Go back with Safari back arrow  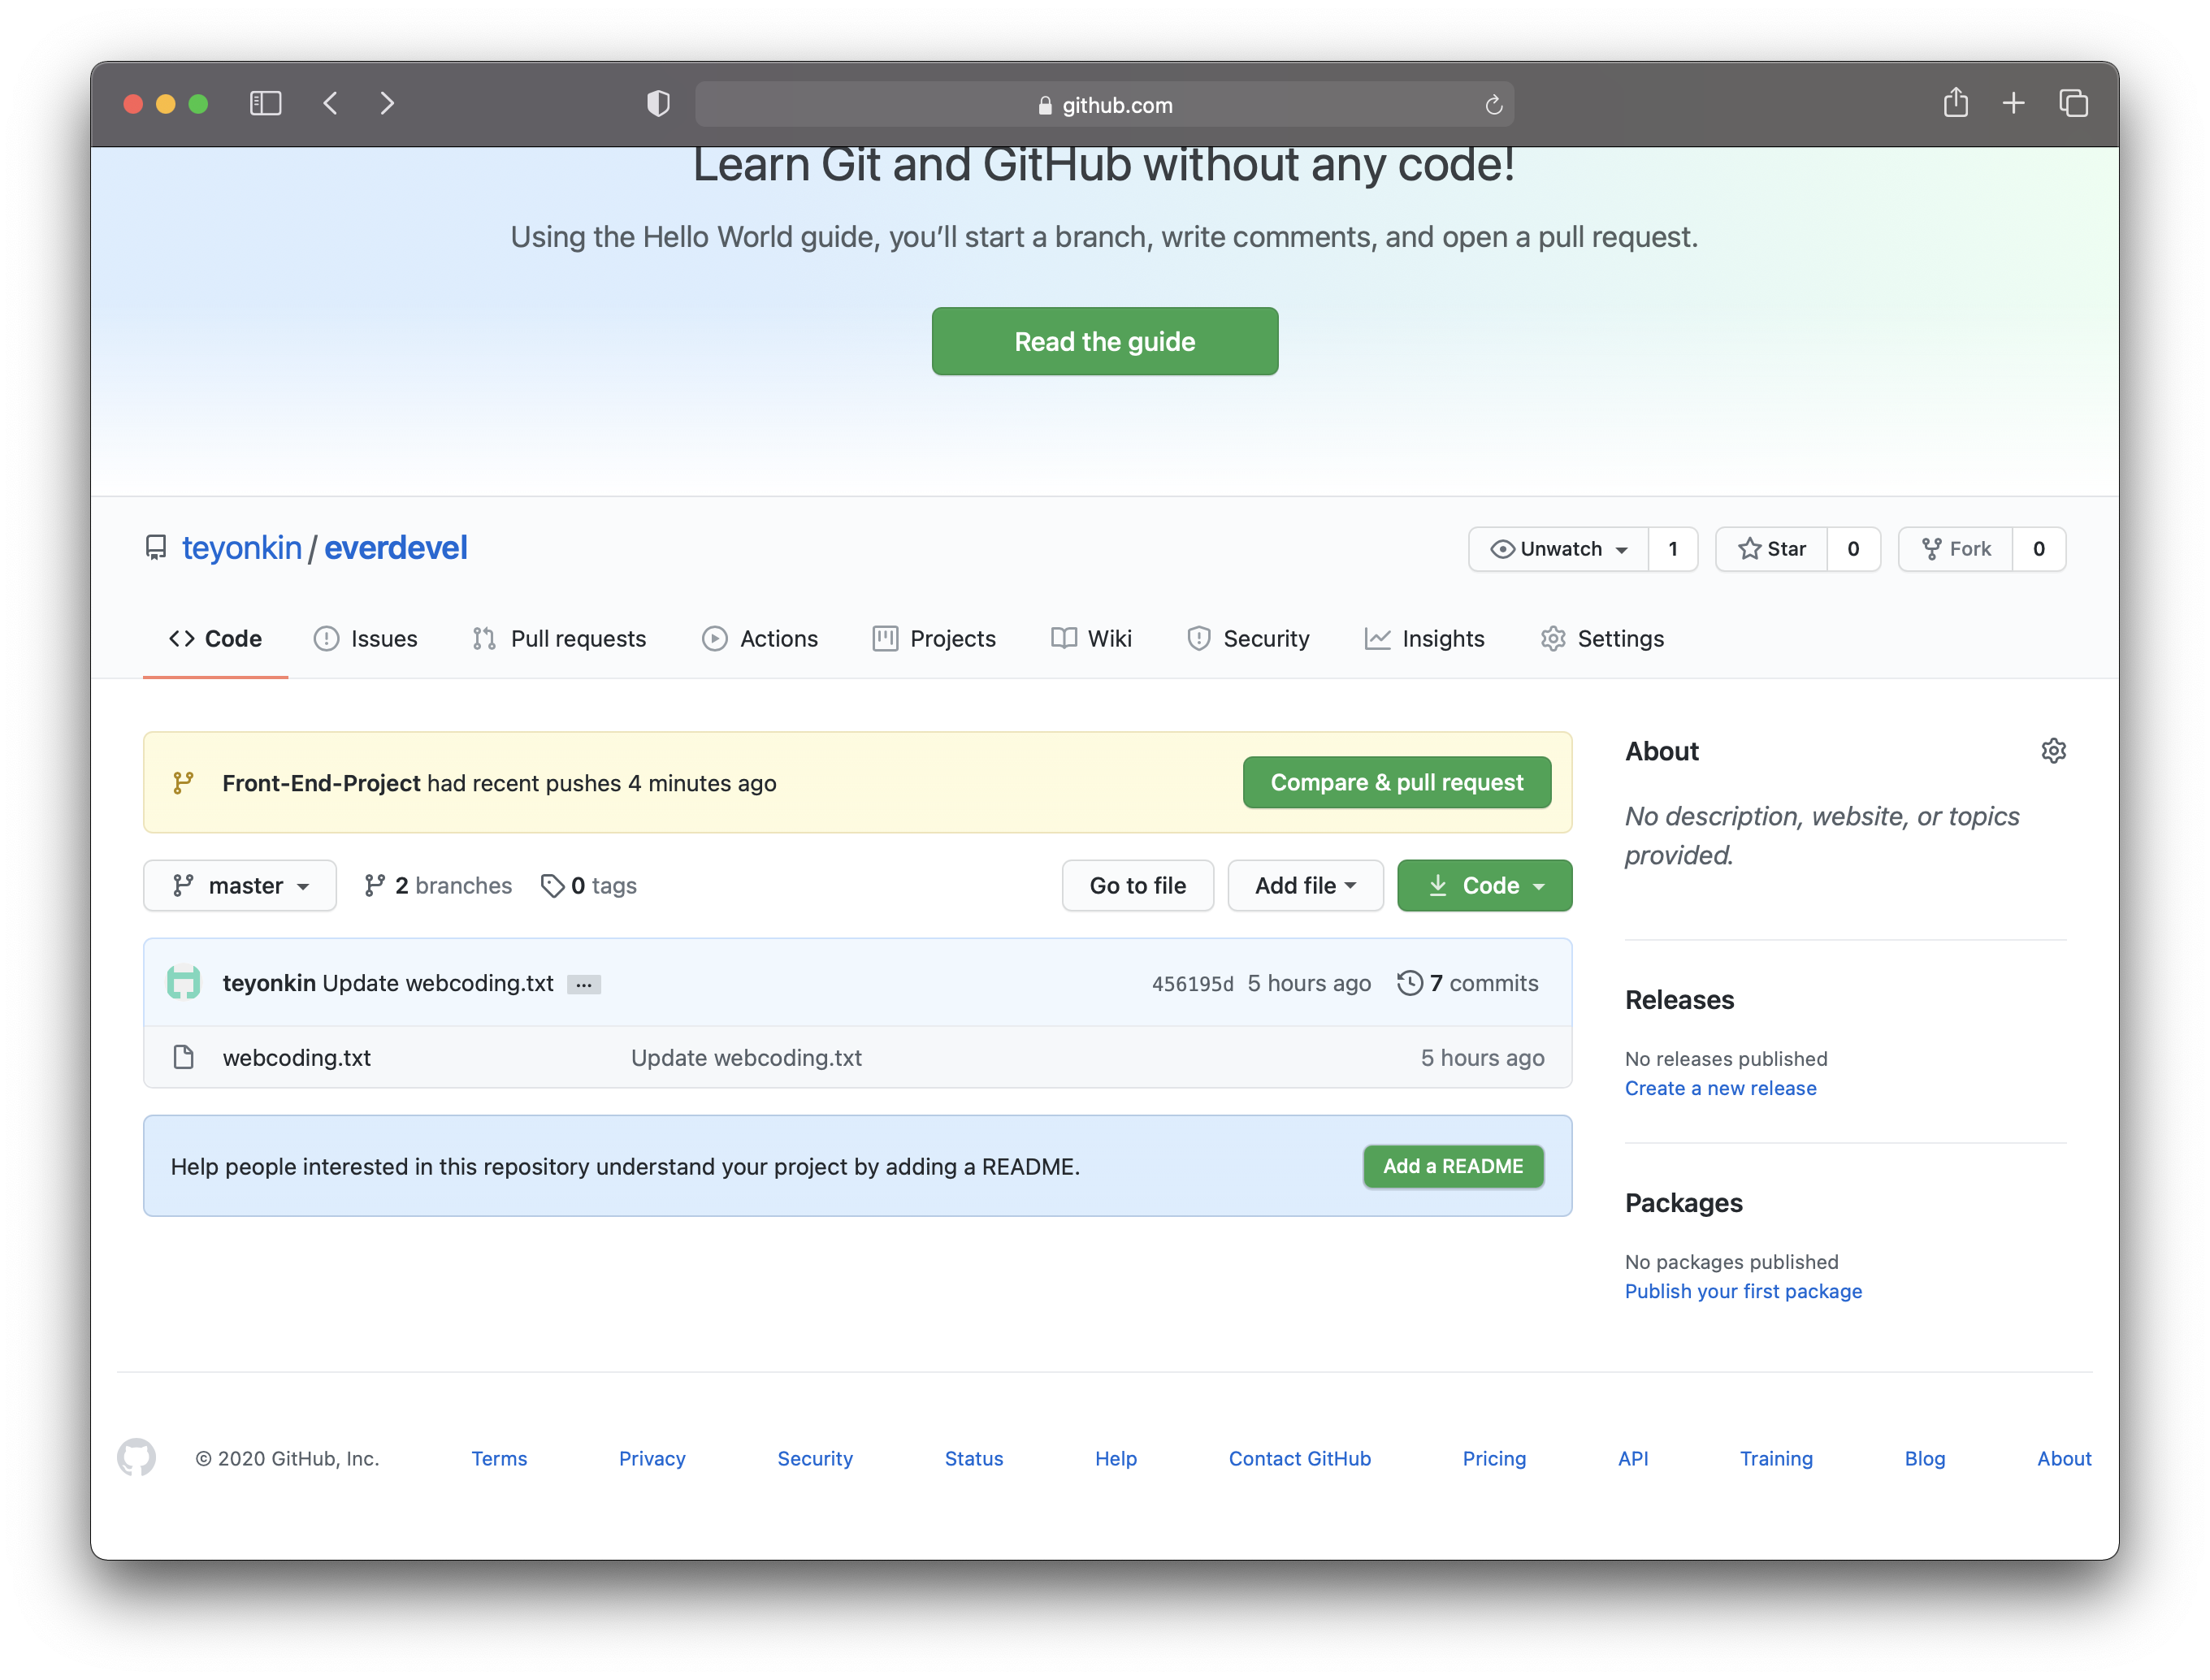[x=331, y=103]
